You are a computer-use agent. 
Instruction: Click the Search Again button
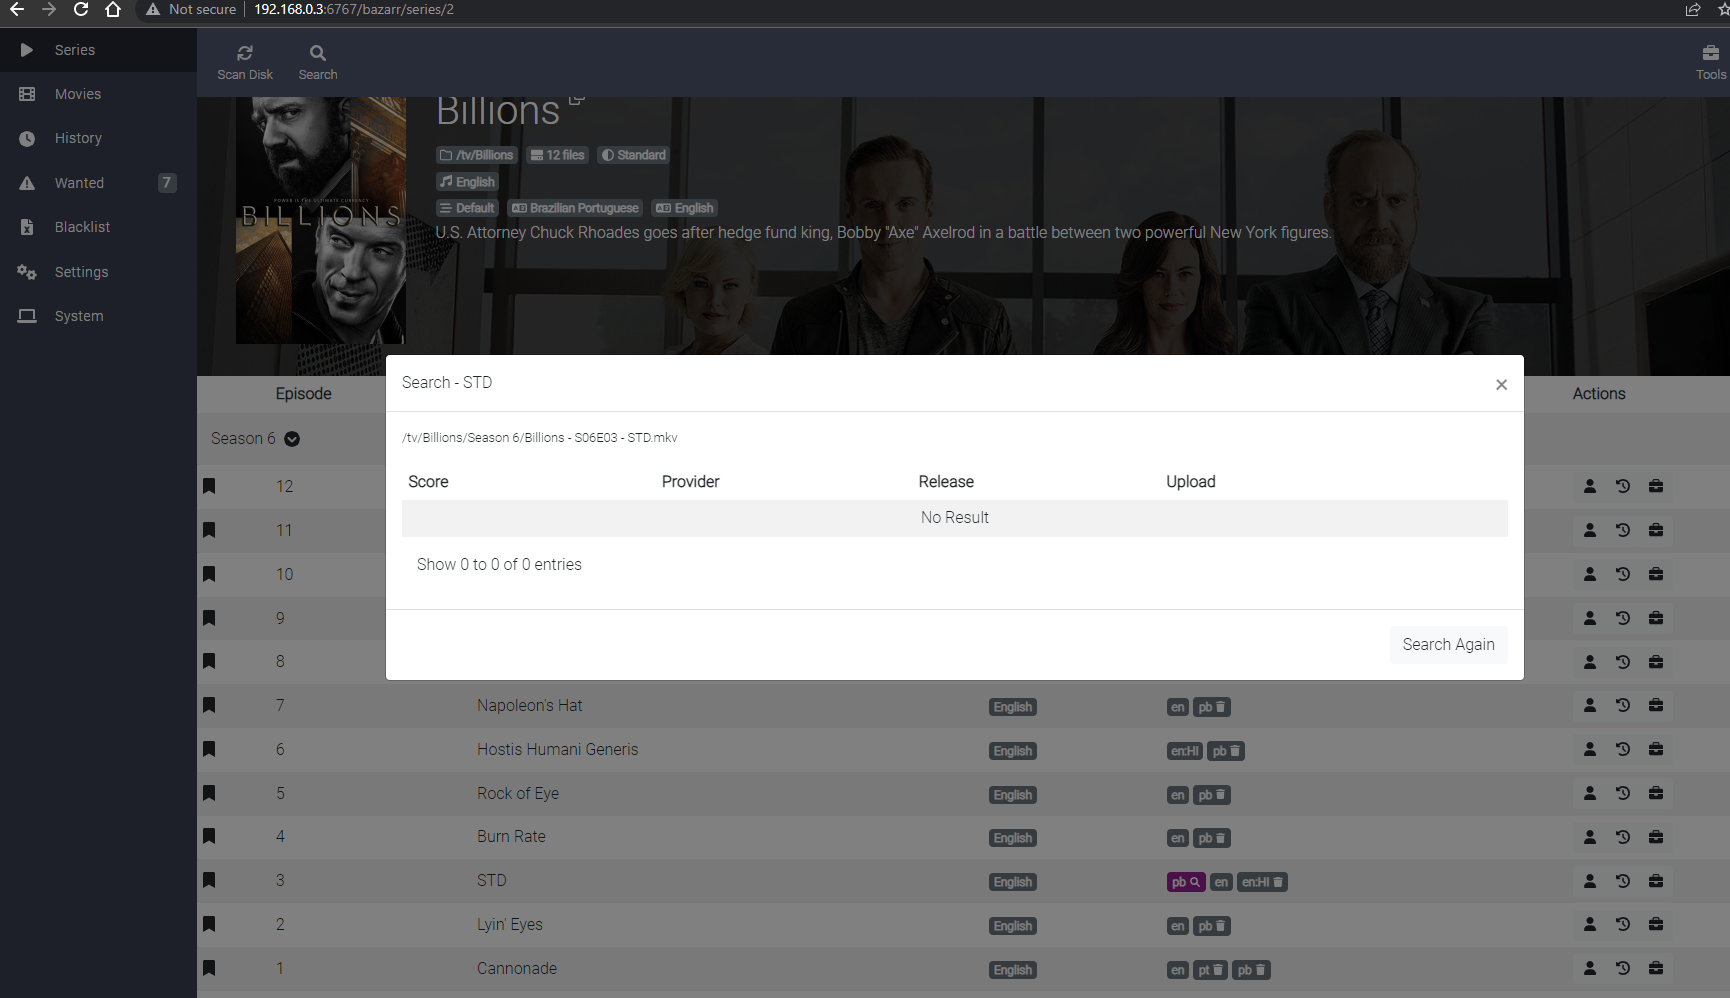pyautogui.click(x=1448, y=645)
